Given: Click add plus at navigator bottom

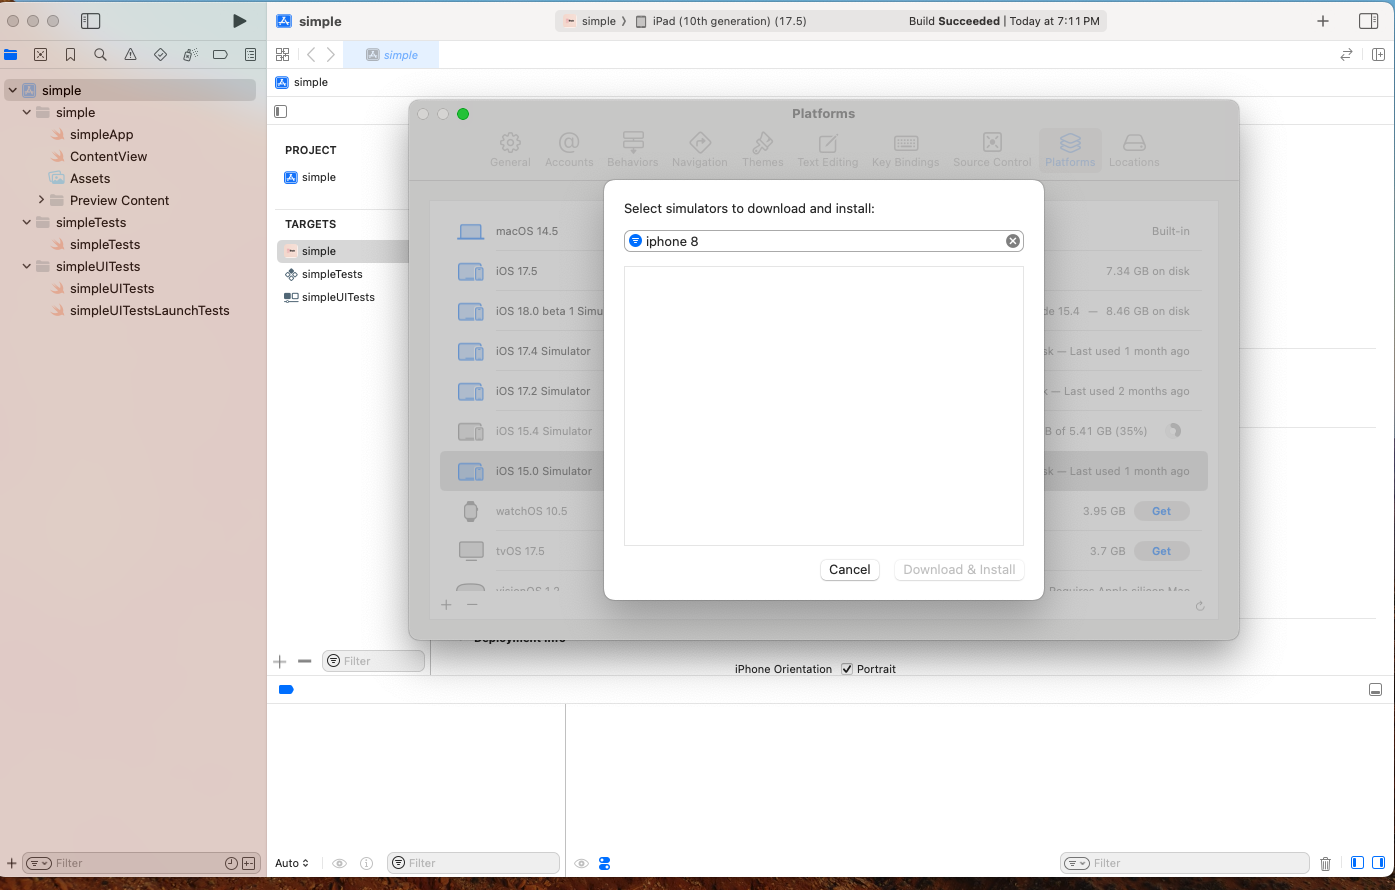Looking at the screenshot, I should pos(12,863).
